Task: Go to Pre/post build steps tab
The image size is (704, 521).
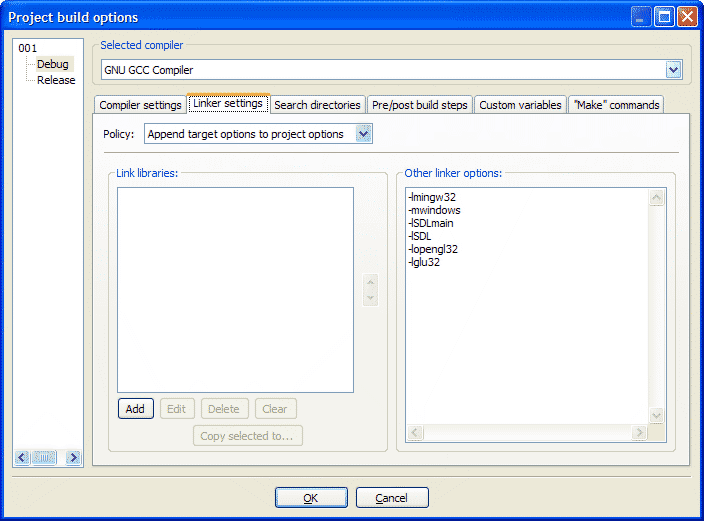Action: coord(419,105)
